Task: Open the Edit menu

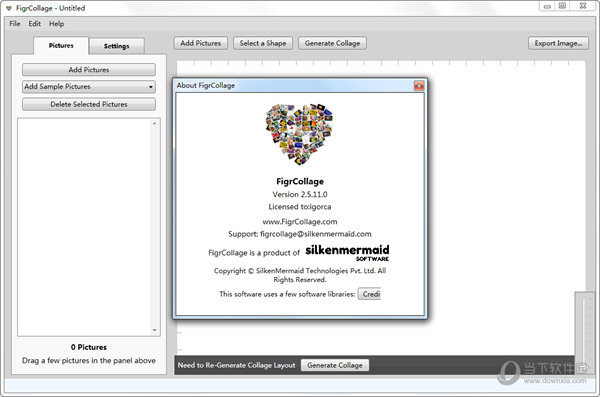Action: (x=34, y=24)
